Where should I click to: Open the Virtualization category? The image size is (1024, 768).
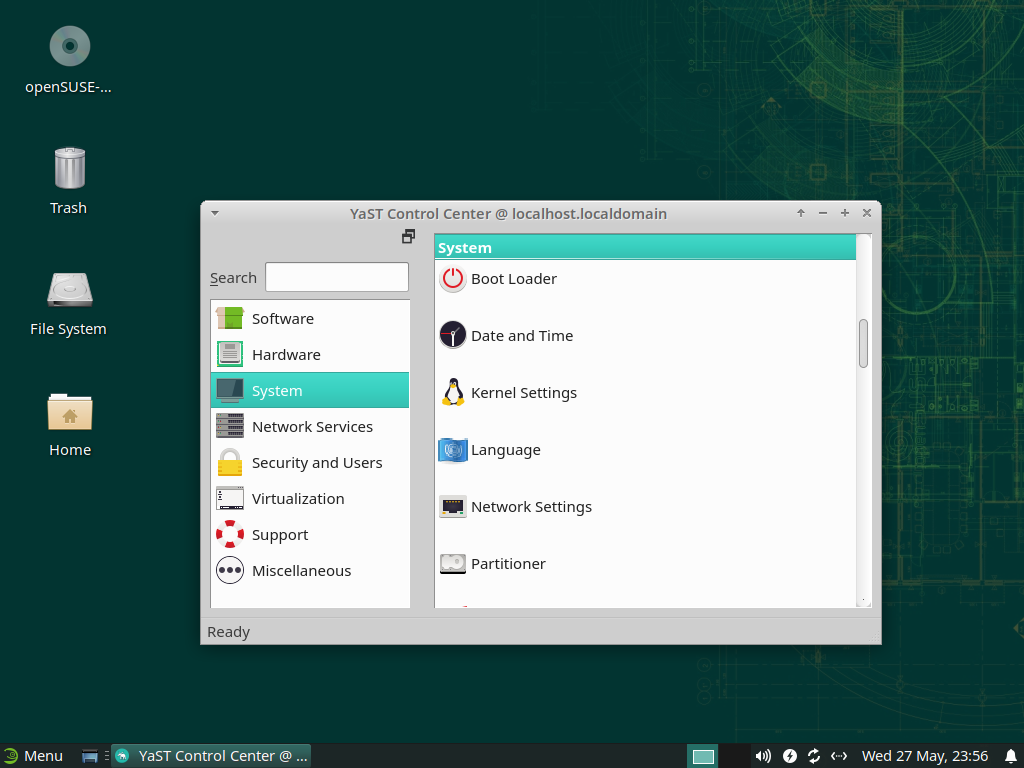298,499
